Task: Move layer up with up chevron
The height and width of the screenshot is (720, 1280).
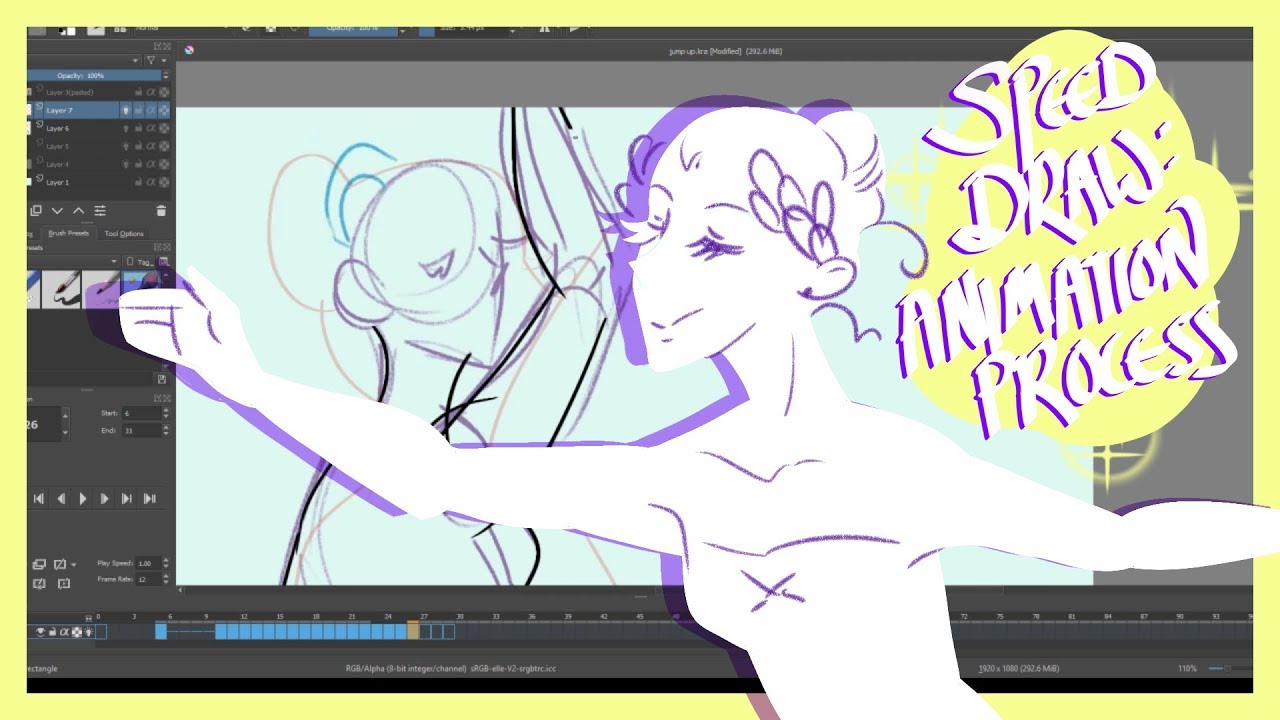Action: point(78,211)
